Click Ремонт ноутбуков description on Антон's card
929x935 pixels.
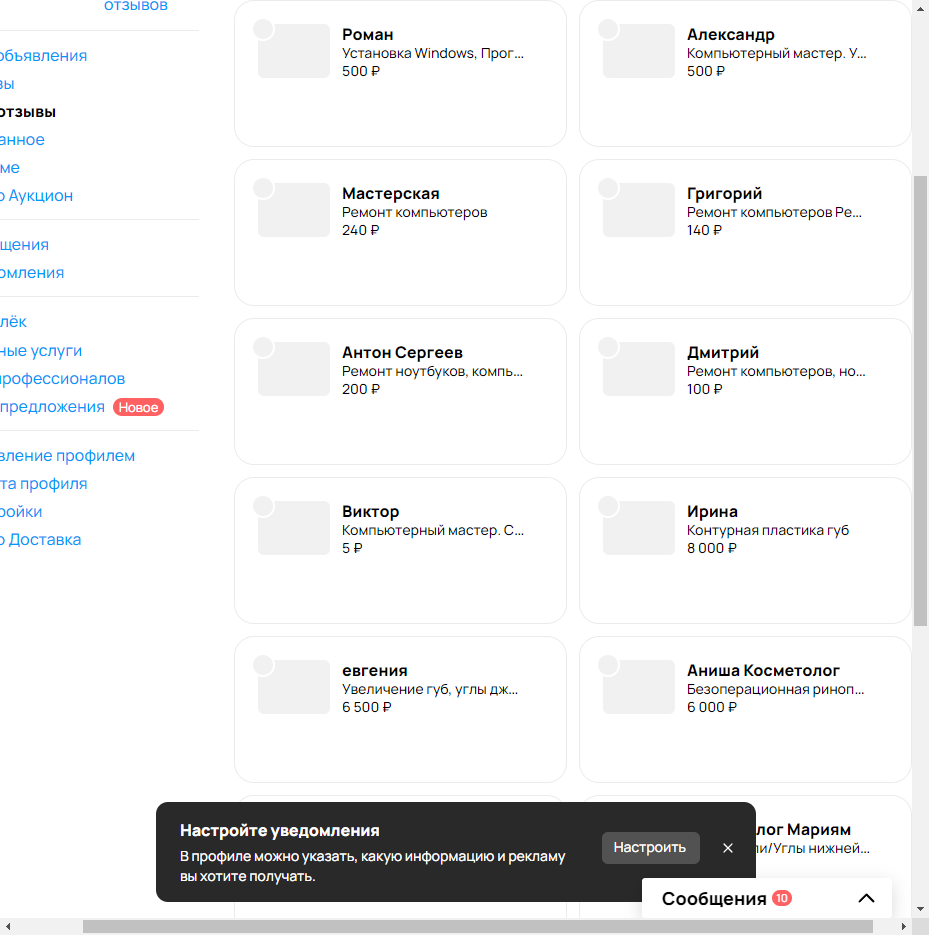click(x=432, y=371)
